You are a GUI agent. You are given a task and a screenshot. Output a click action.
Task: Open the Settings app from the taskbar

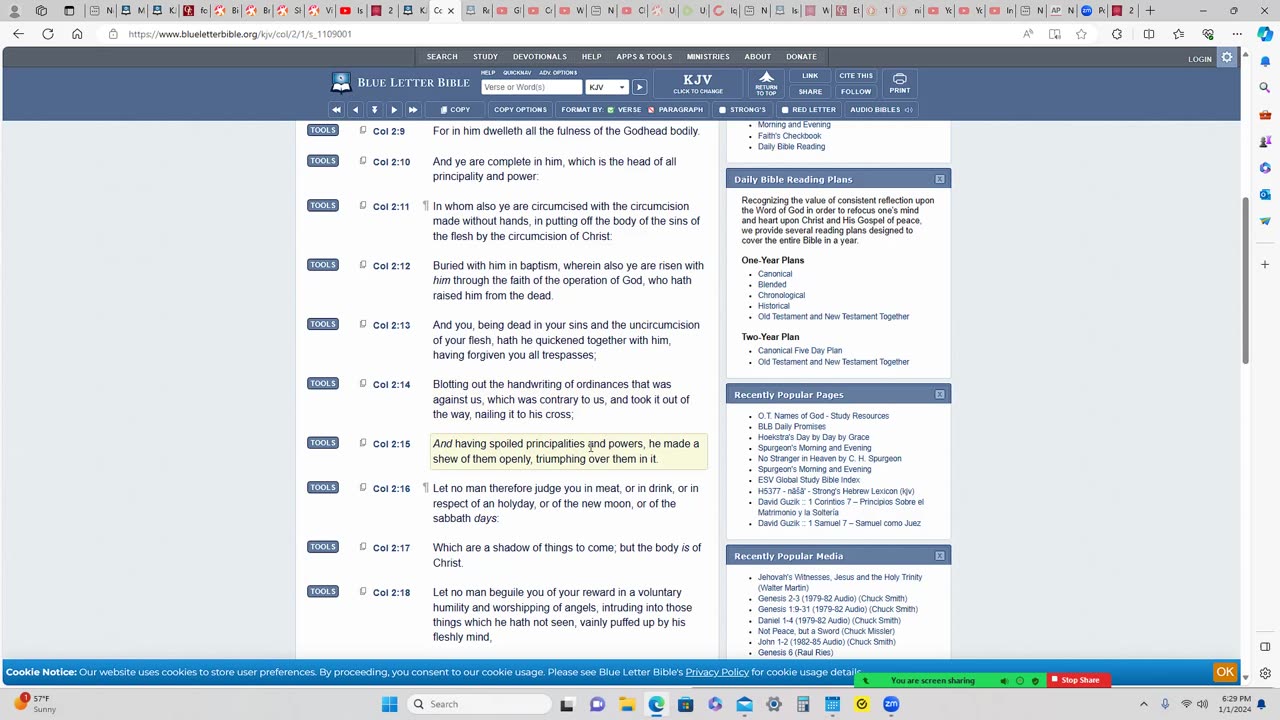tap(774, 704)
